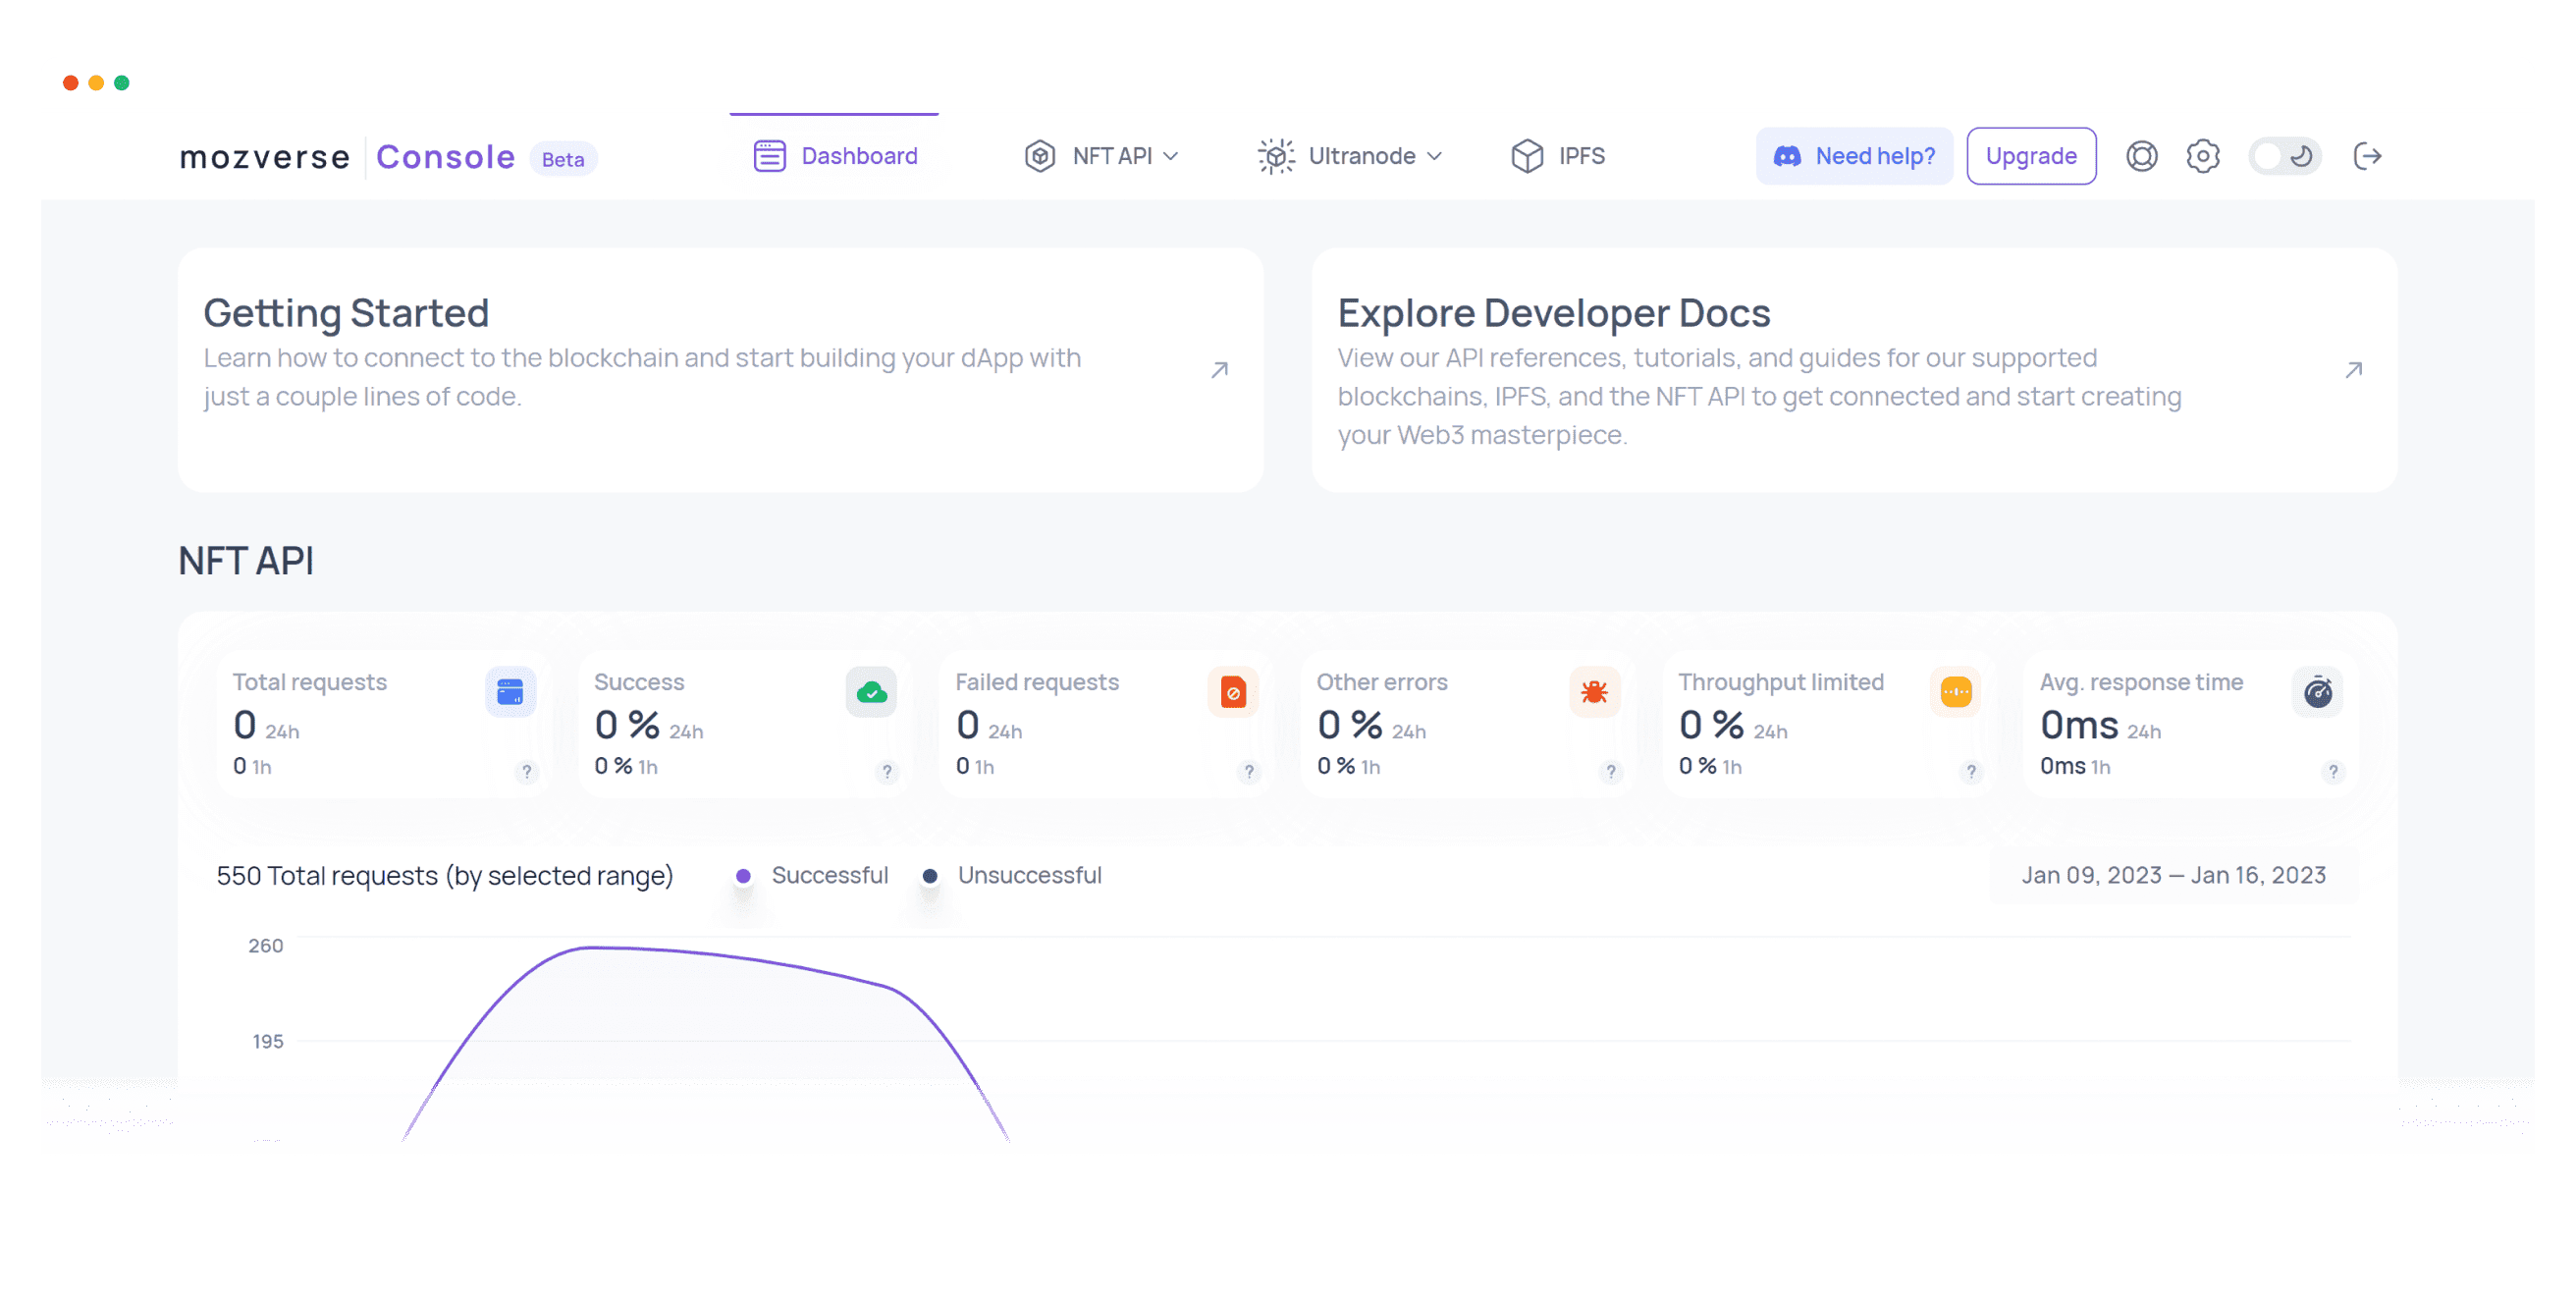The height and width of the screenshot is (1300, 2576).
Task: Click the Other errors help question mark
Action: [x=1611, y=772]
